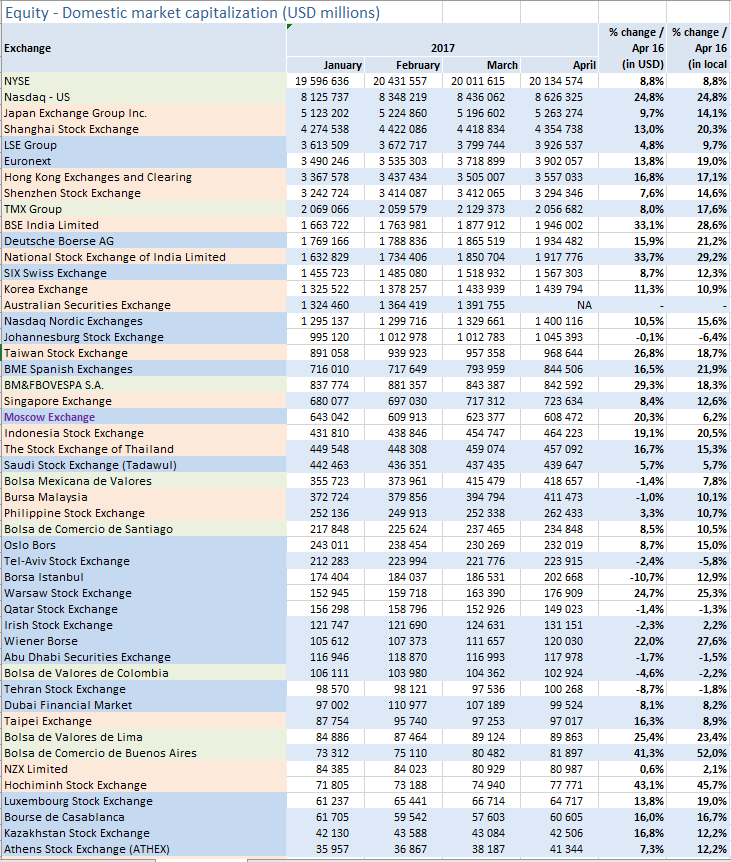Select 'Abu Dhabi Securities Exchange' cell
Image resolution: width=731 pixels, height=862 pixels.
(144, 656)
